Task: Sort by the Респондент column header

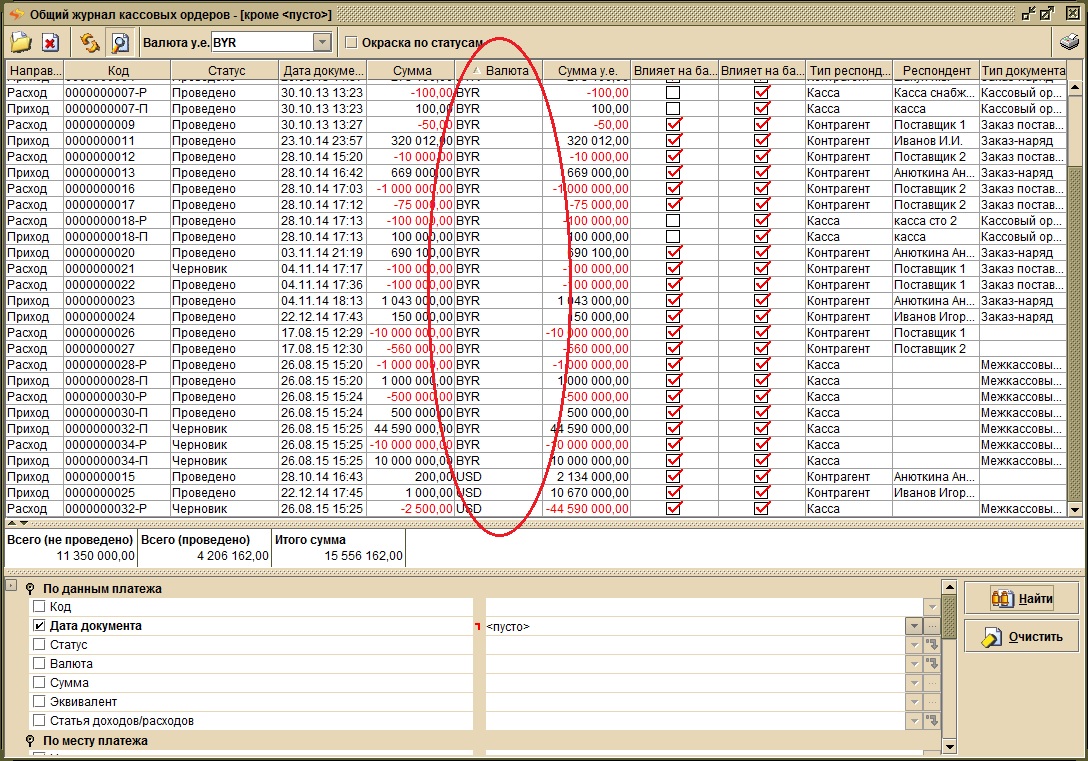Action: tap(936, 71)
